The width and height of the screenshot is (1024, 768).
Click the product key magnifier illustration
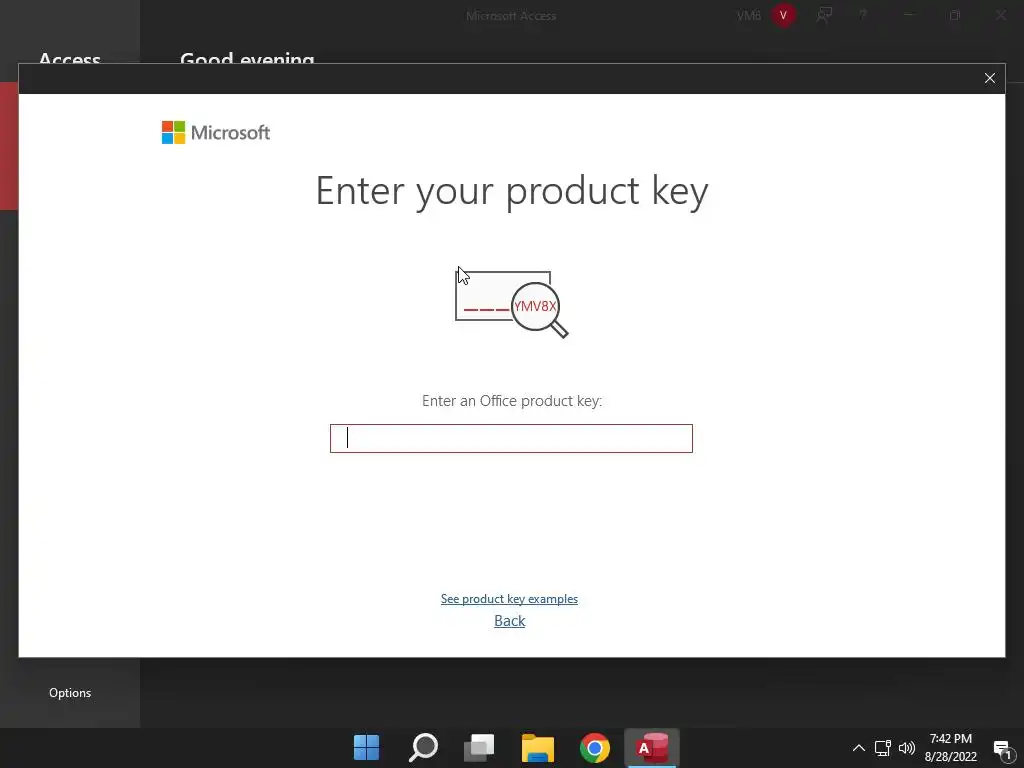511,304
